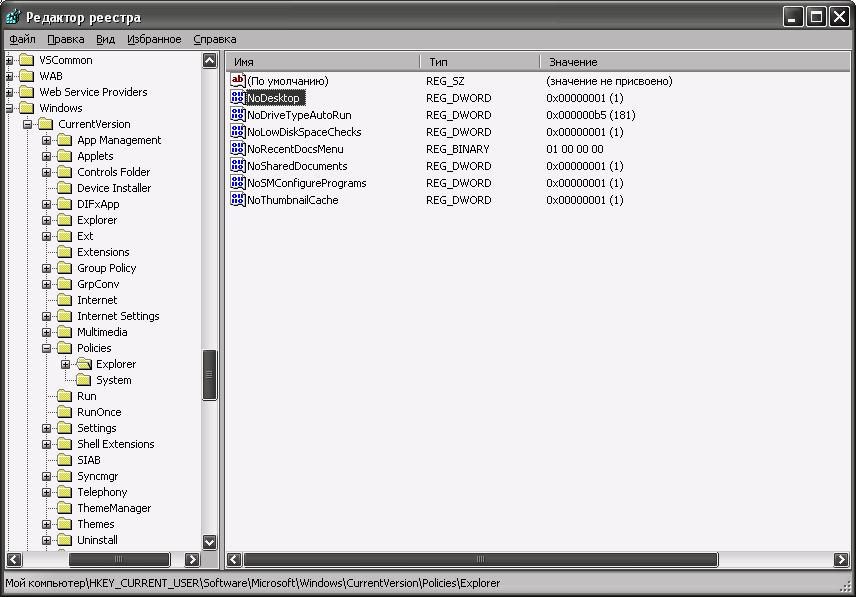This screenshot has width=856, height=597.
Task: Click the NoSharedDocuments value icon
Action: pos(237,165)
